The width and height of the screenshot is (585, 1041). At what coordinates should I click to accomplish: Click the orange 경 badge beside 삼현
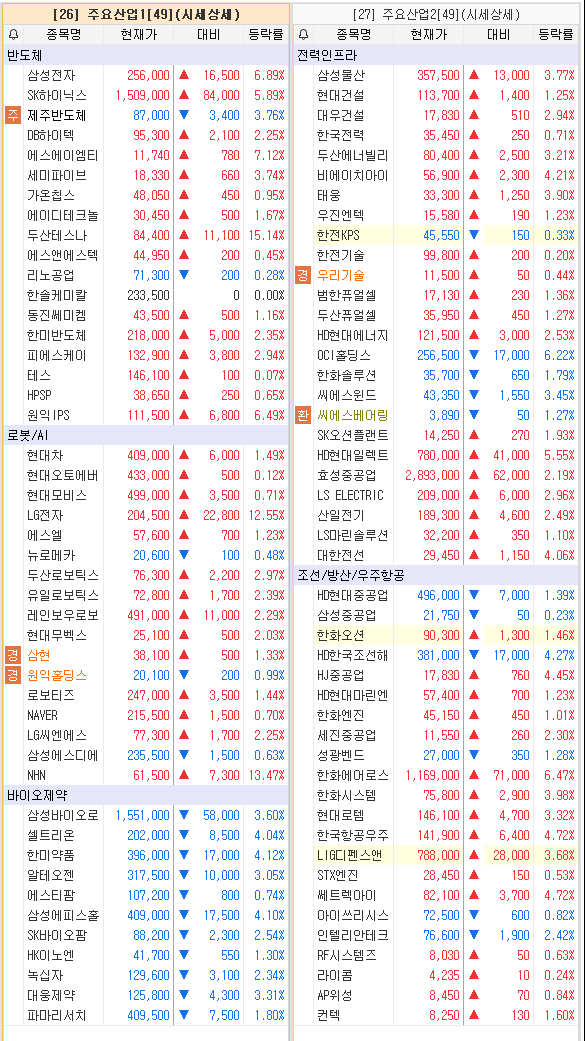(13, 655)
